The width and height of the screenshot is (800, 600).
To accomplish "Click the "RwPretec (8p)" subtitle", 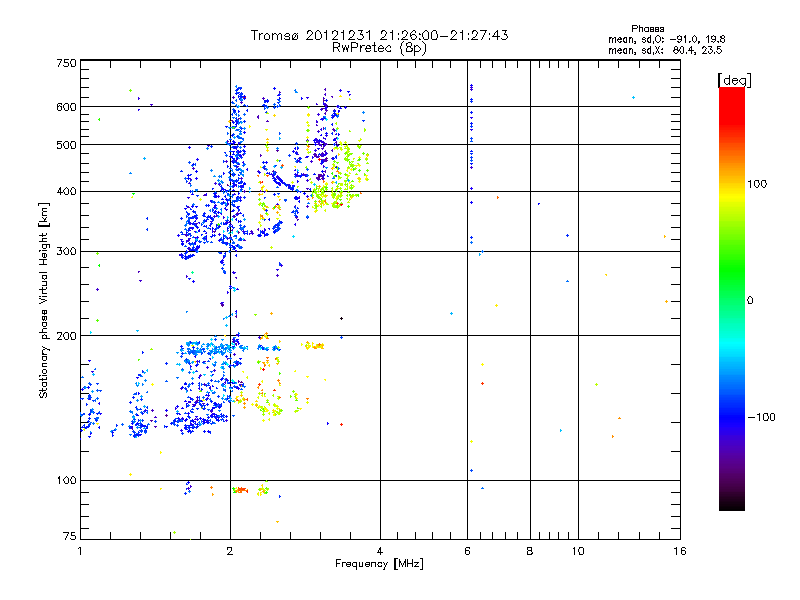I will (379, 48).
